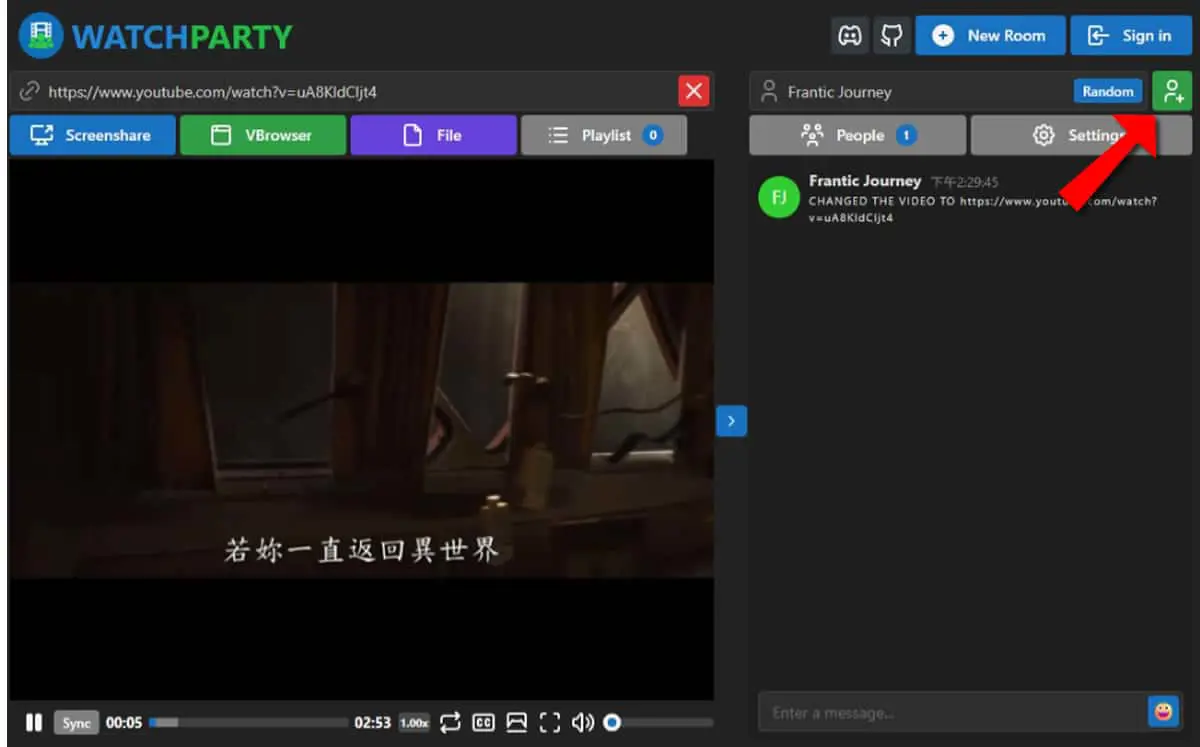Toggle closed captions CC icon
The width and height of the screenshot is (1200, 747).
pyautogui.click(x=484, y=722)
